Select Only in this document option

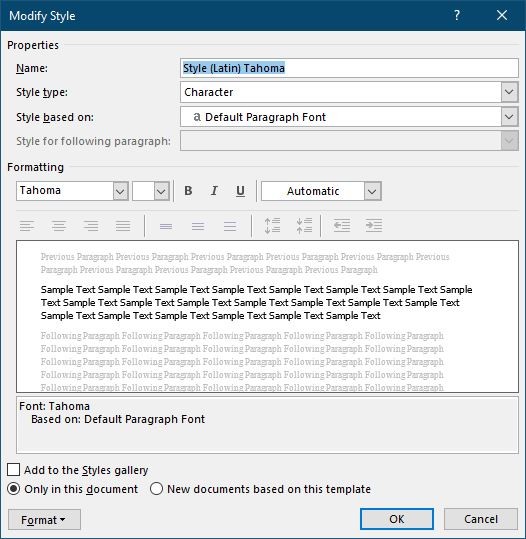(13, 489)
